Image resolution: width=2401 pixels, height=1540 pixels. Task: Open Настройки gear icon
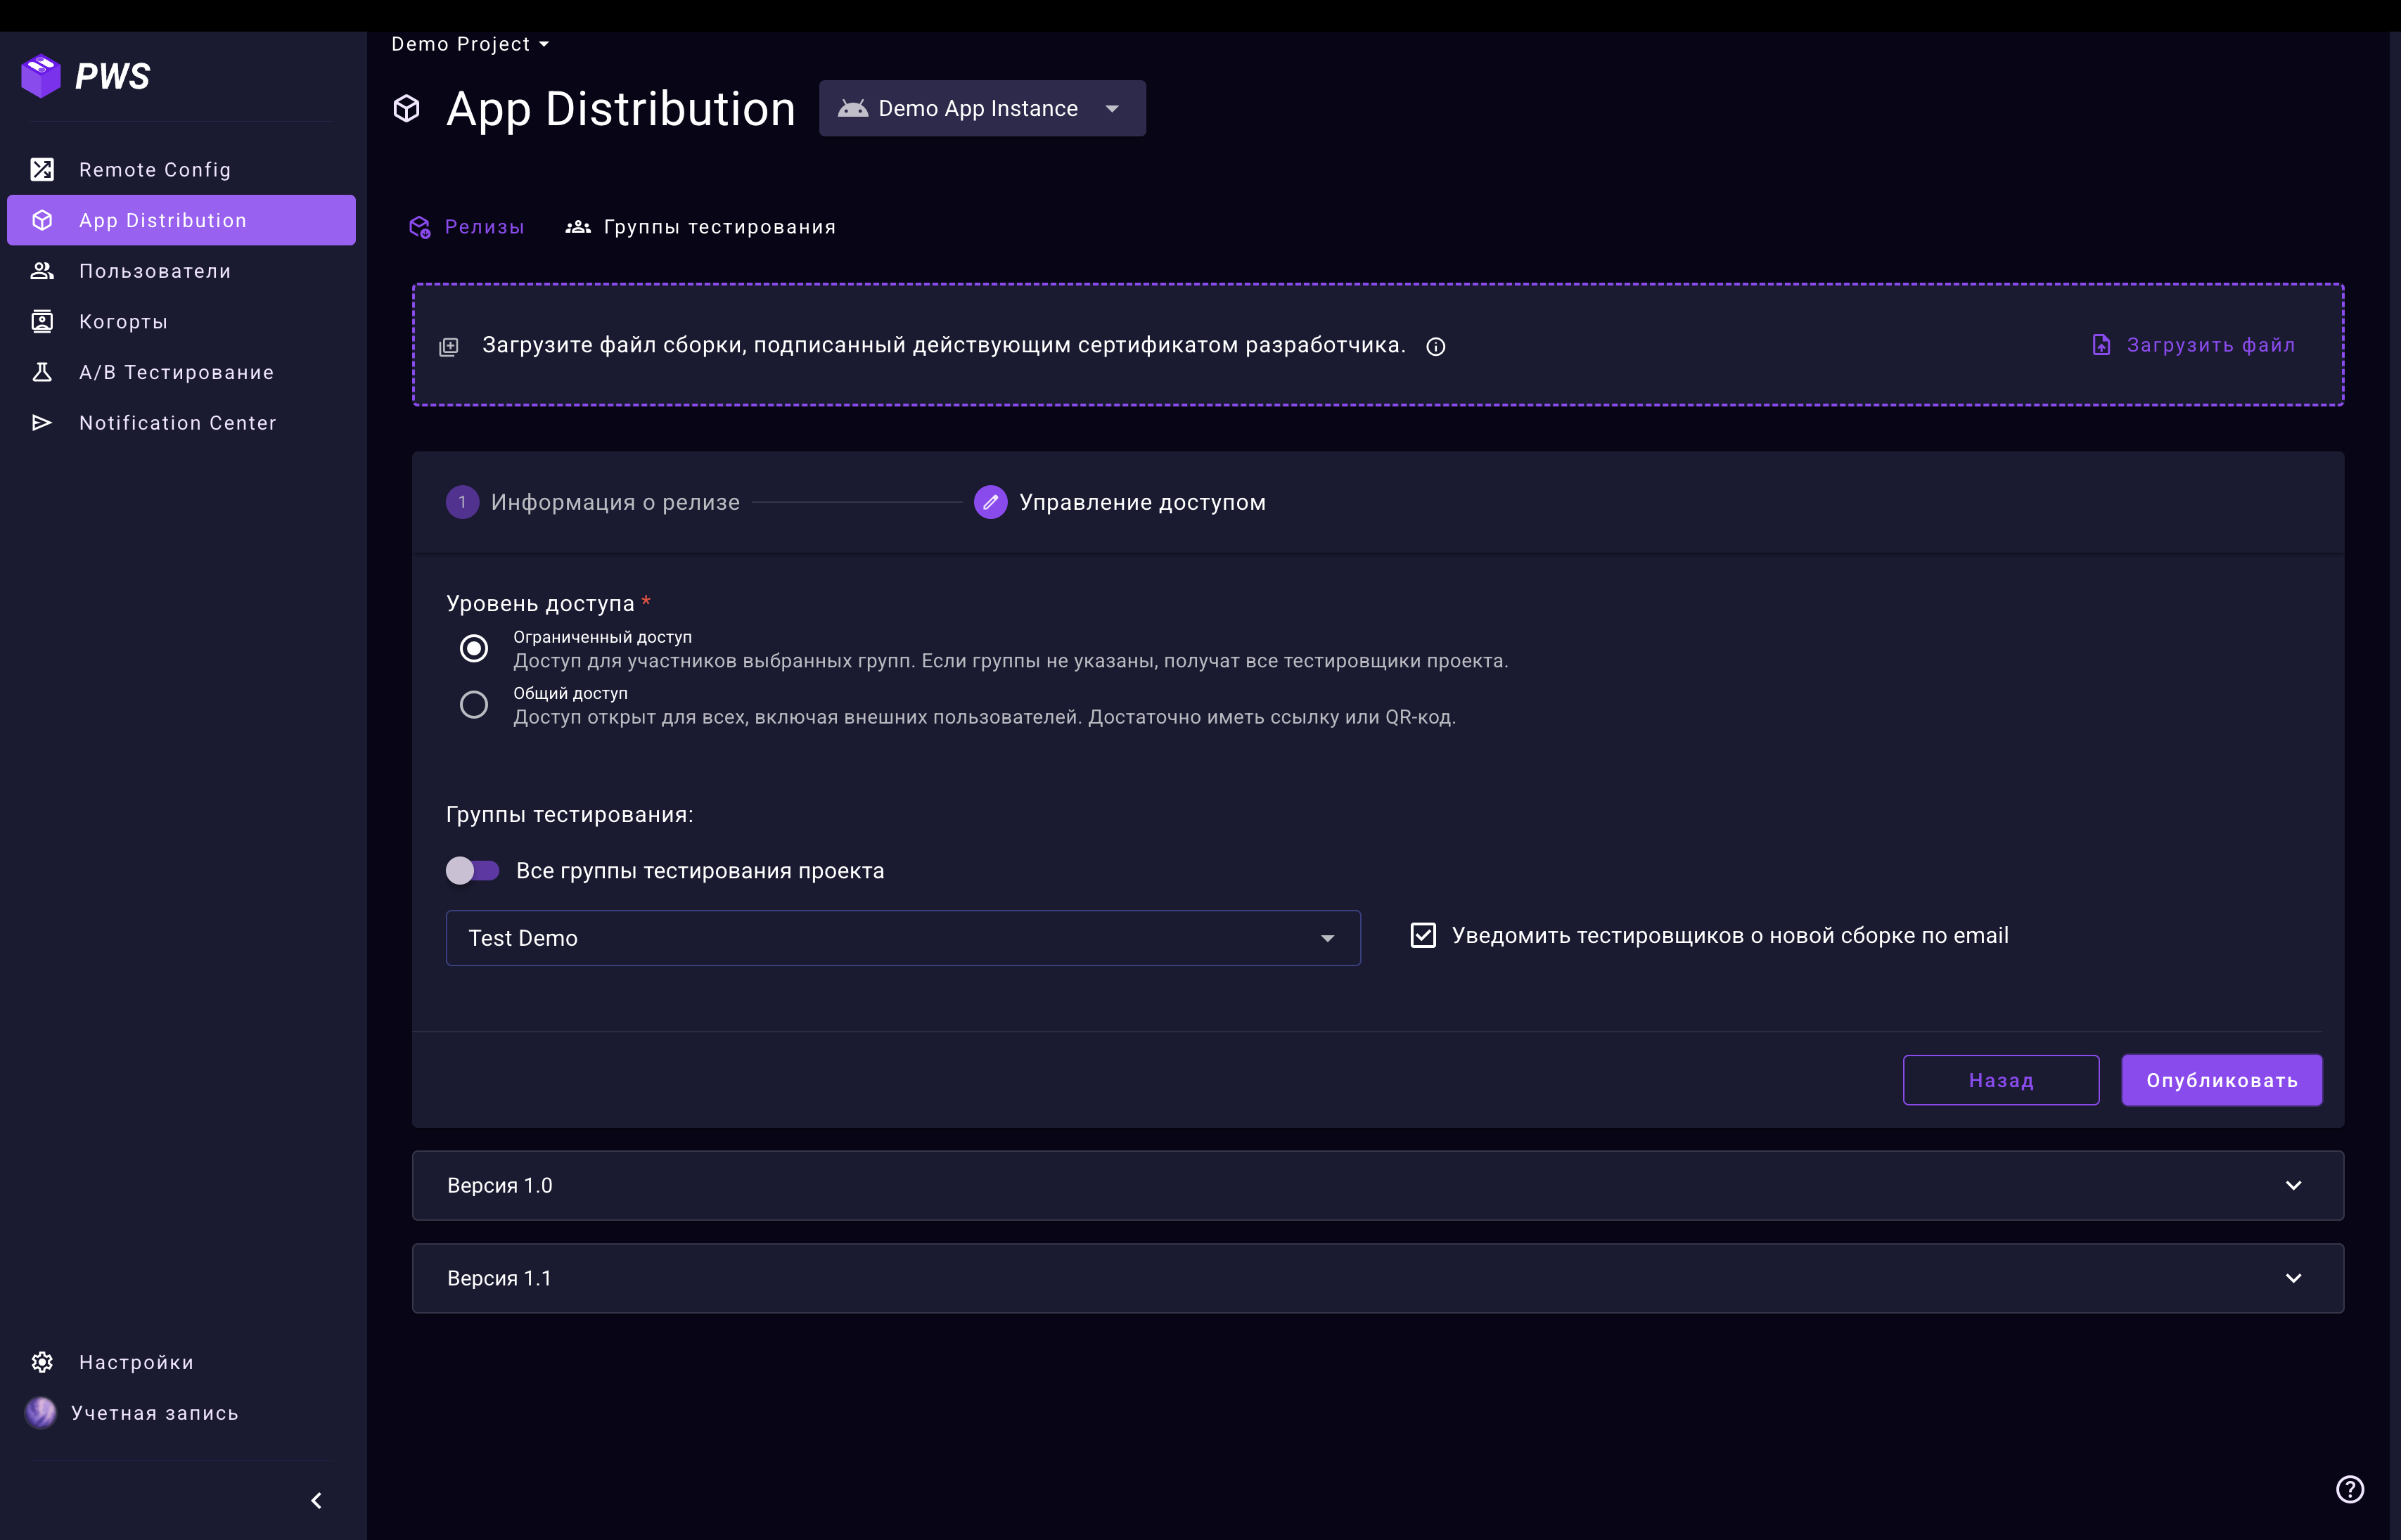(x=42, y=1362)
